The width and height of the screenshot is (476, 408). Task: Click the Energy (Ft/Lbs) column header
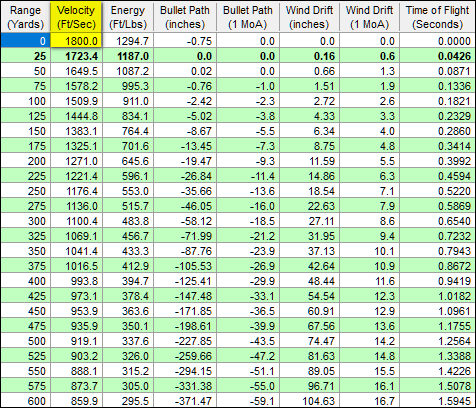(x=128, y=17)
